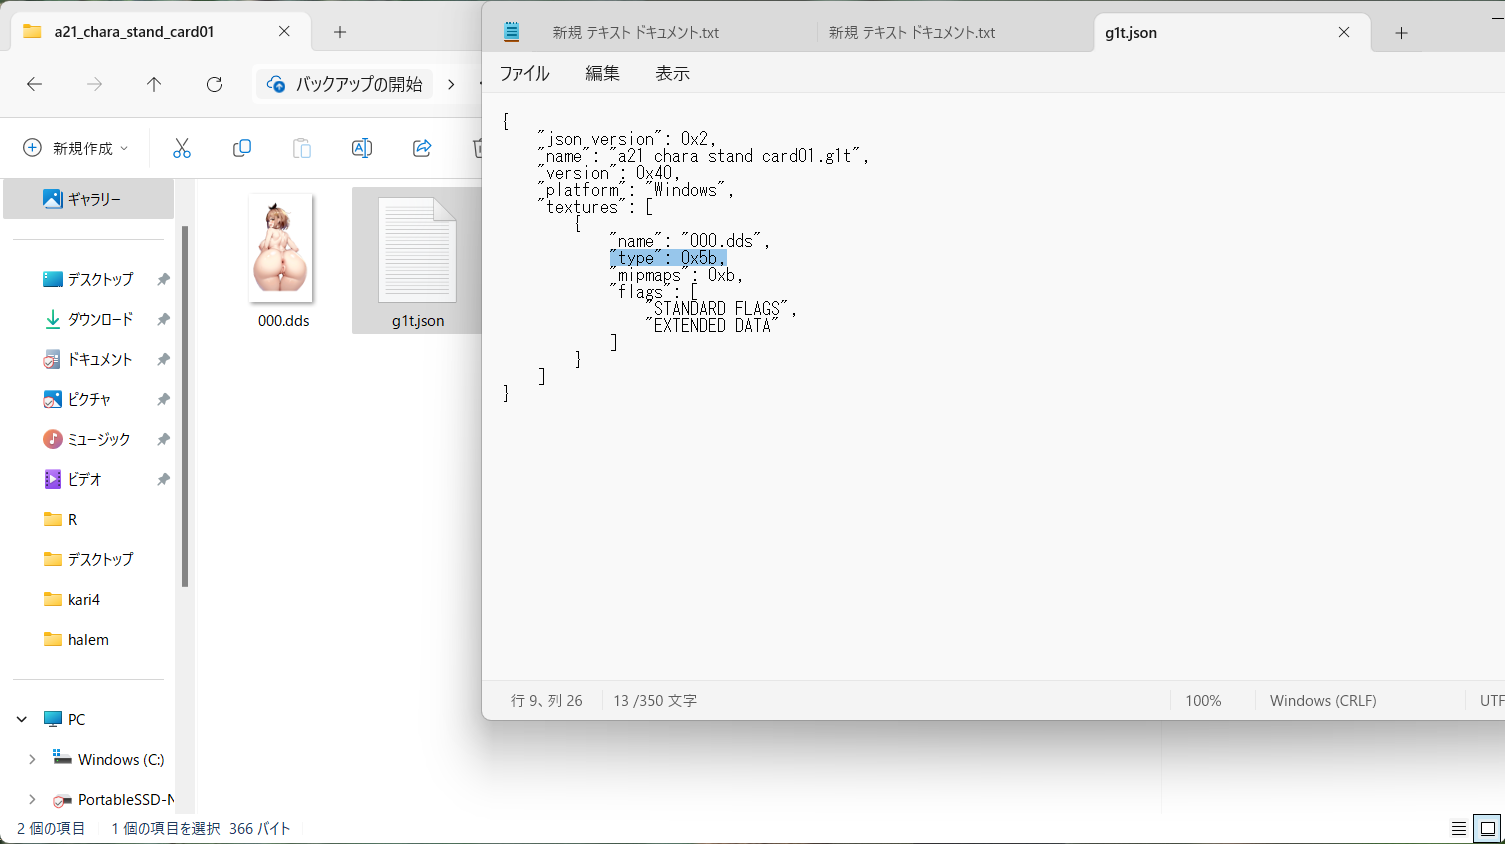The image size is (1505, 844).
Task: Open Notepad ファイル menu
Action: (x=525, y=73)
